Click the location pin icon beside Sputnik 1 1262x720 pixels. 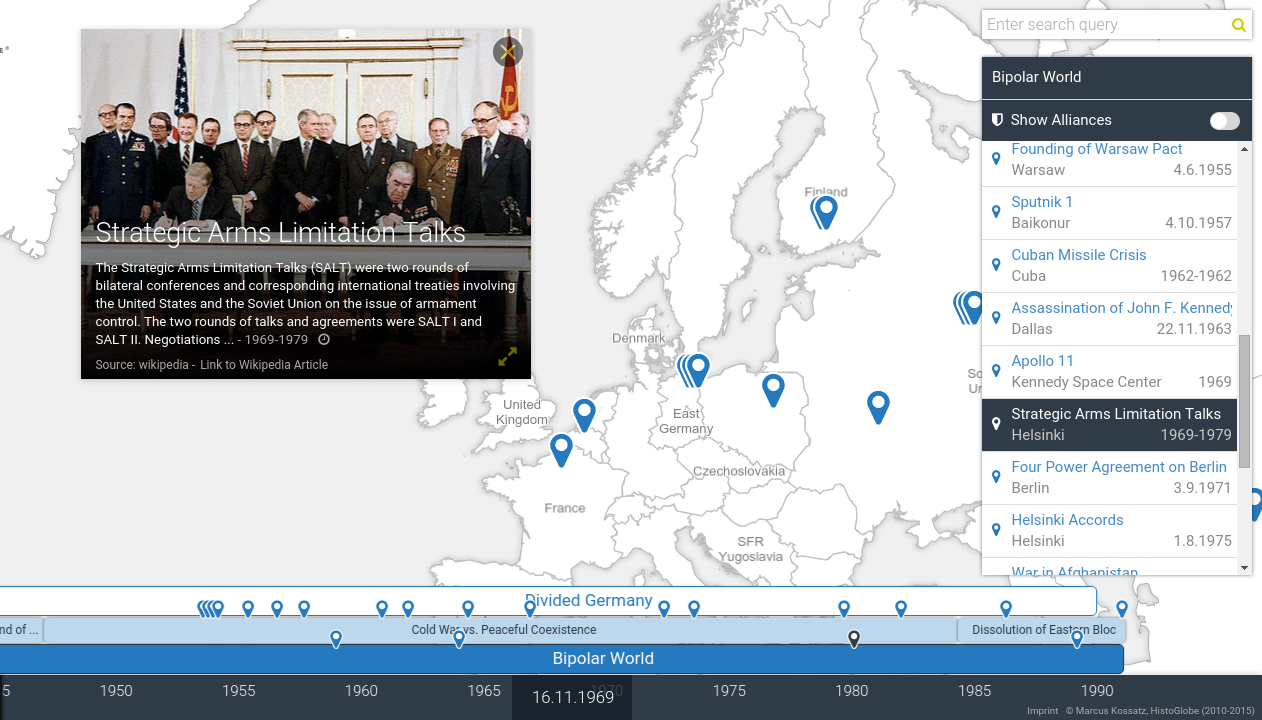(x=996, y=212)
